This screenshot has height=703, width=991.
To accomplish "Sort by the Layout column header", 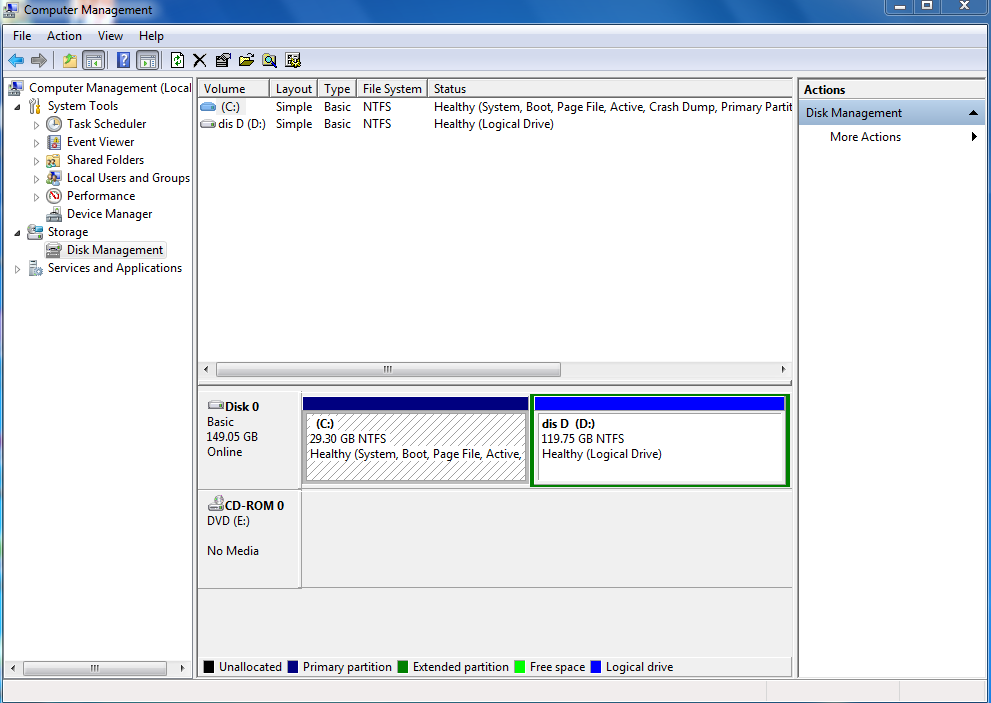I will click(294, 89).
